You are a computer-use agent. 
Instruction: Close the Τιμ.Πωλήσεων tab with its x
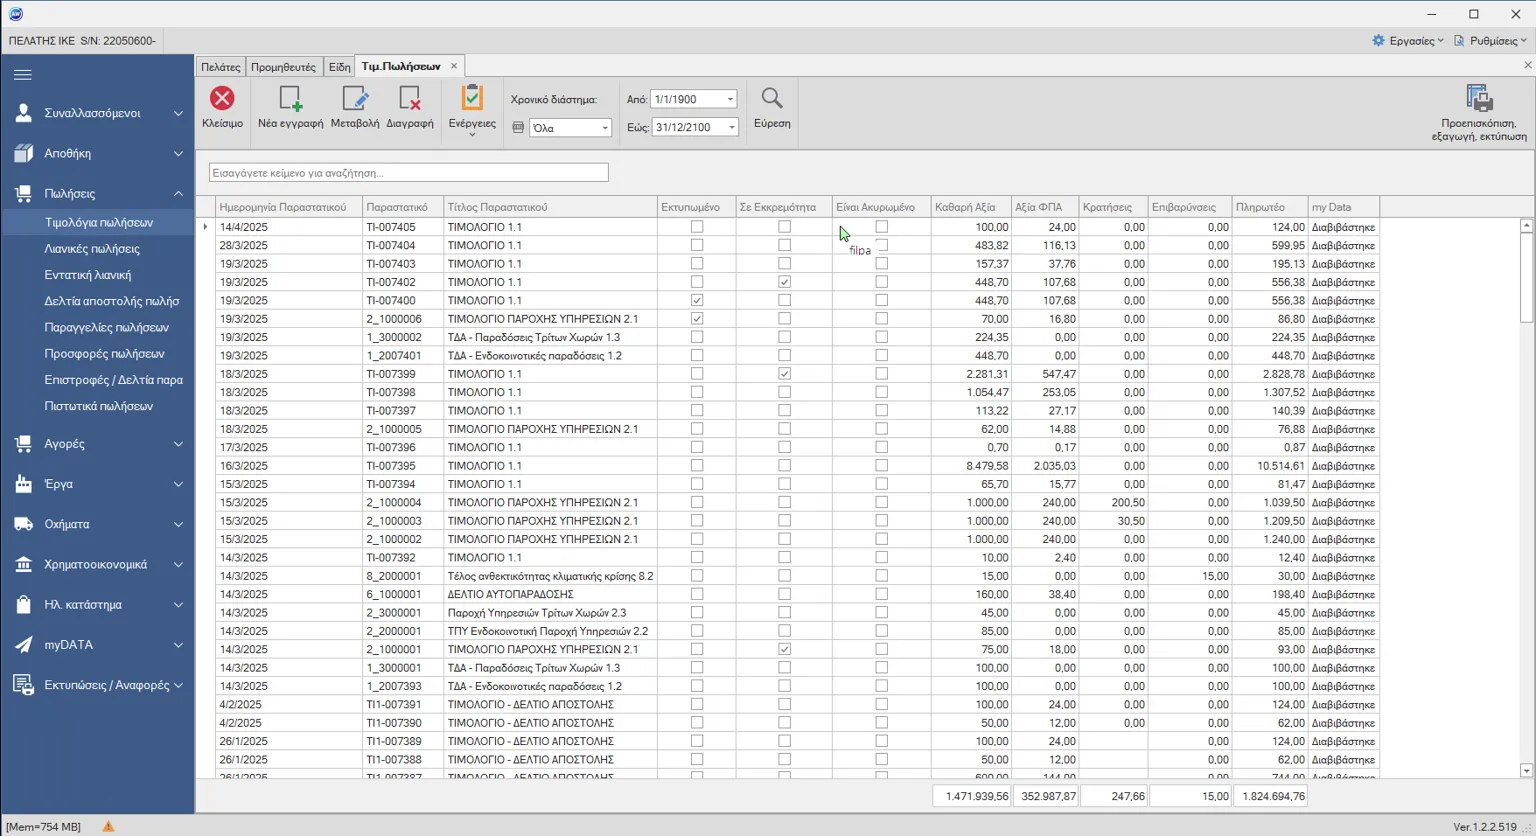coord(453,66)
